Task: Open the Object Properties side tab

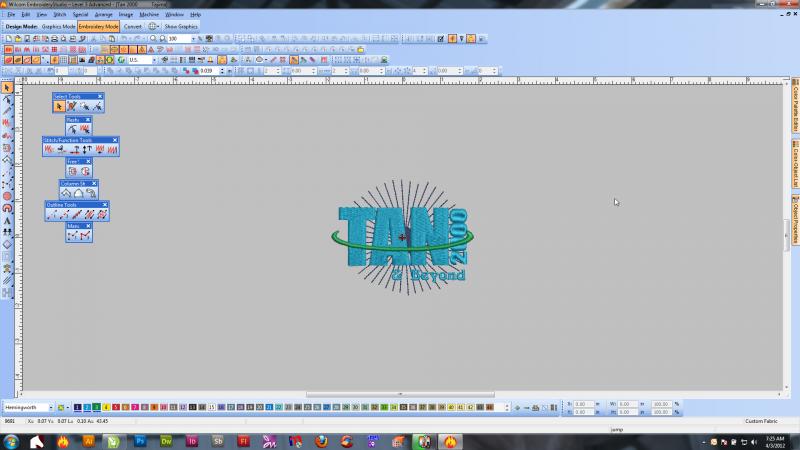Action: [x=795, y=220]
